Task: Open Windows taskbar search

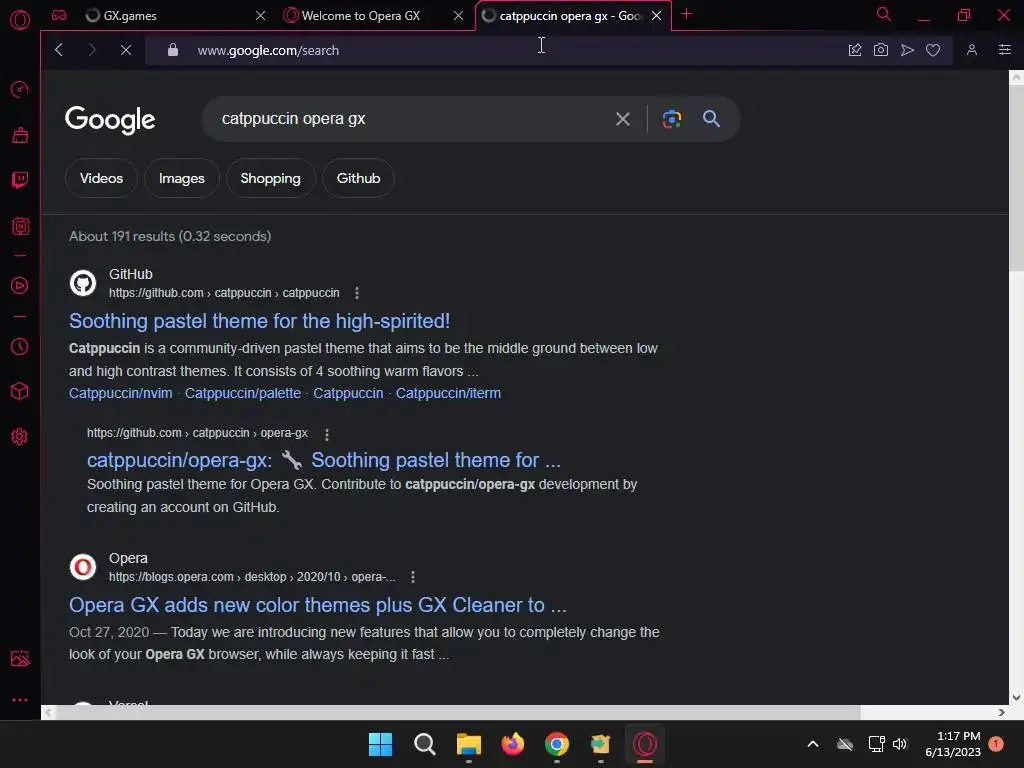Action: point(424,744)
